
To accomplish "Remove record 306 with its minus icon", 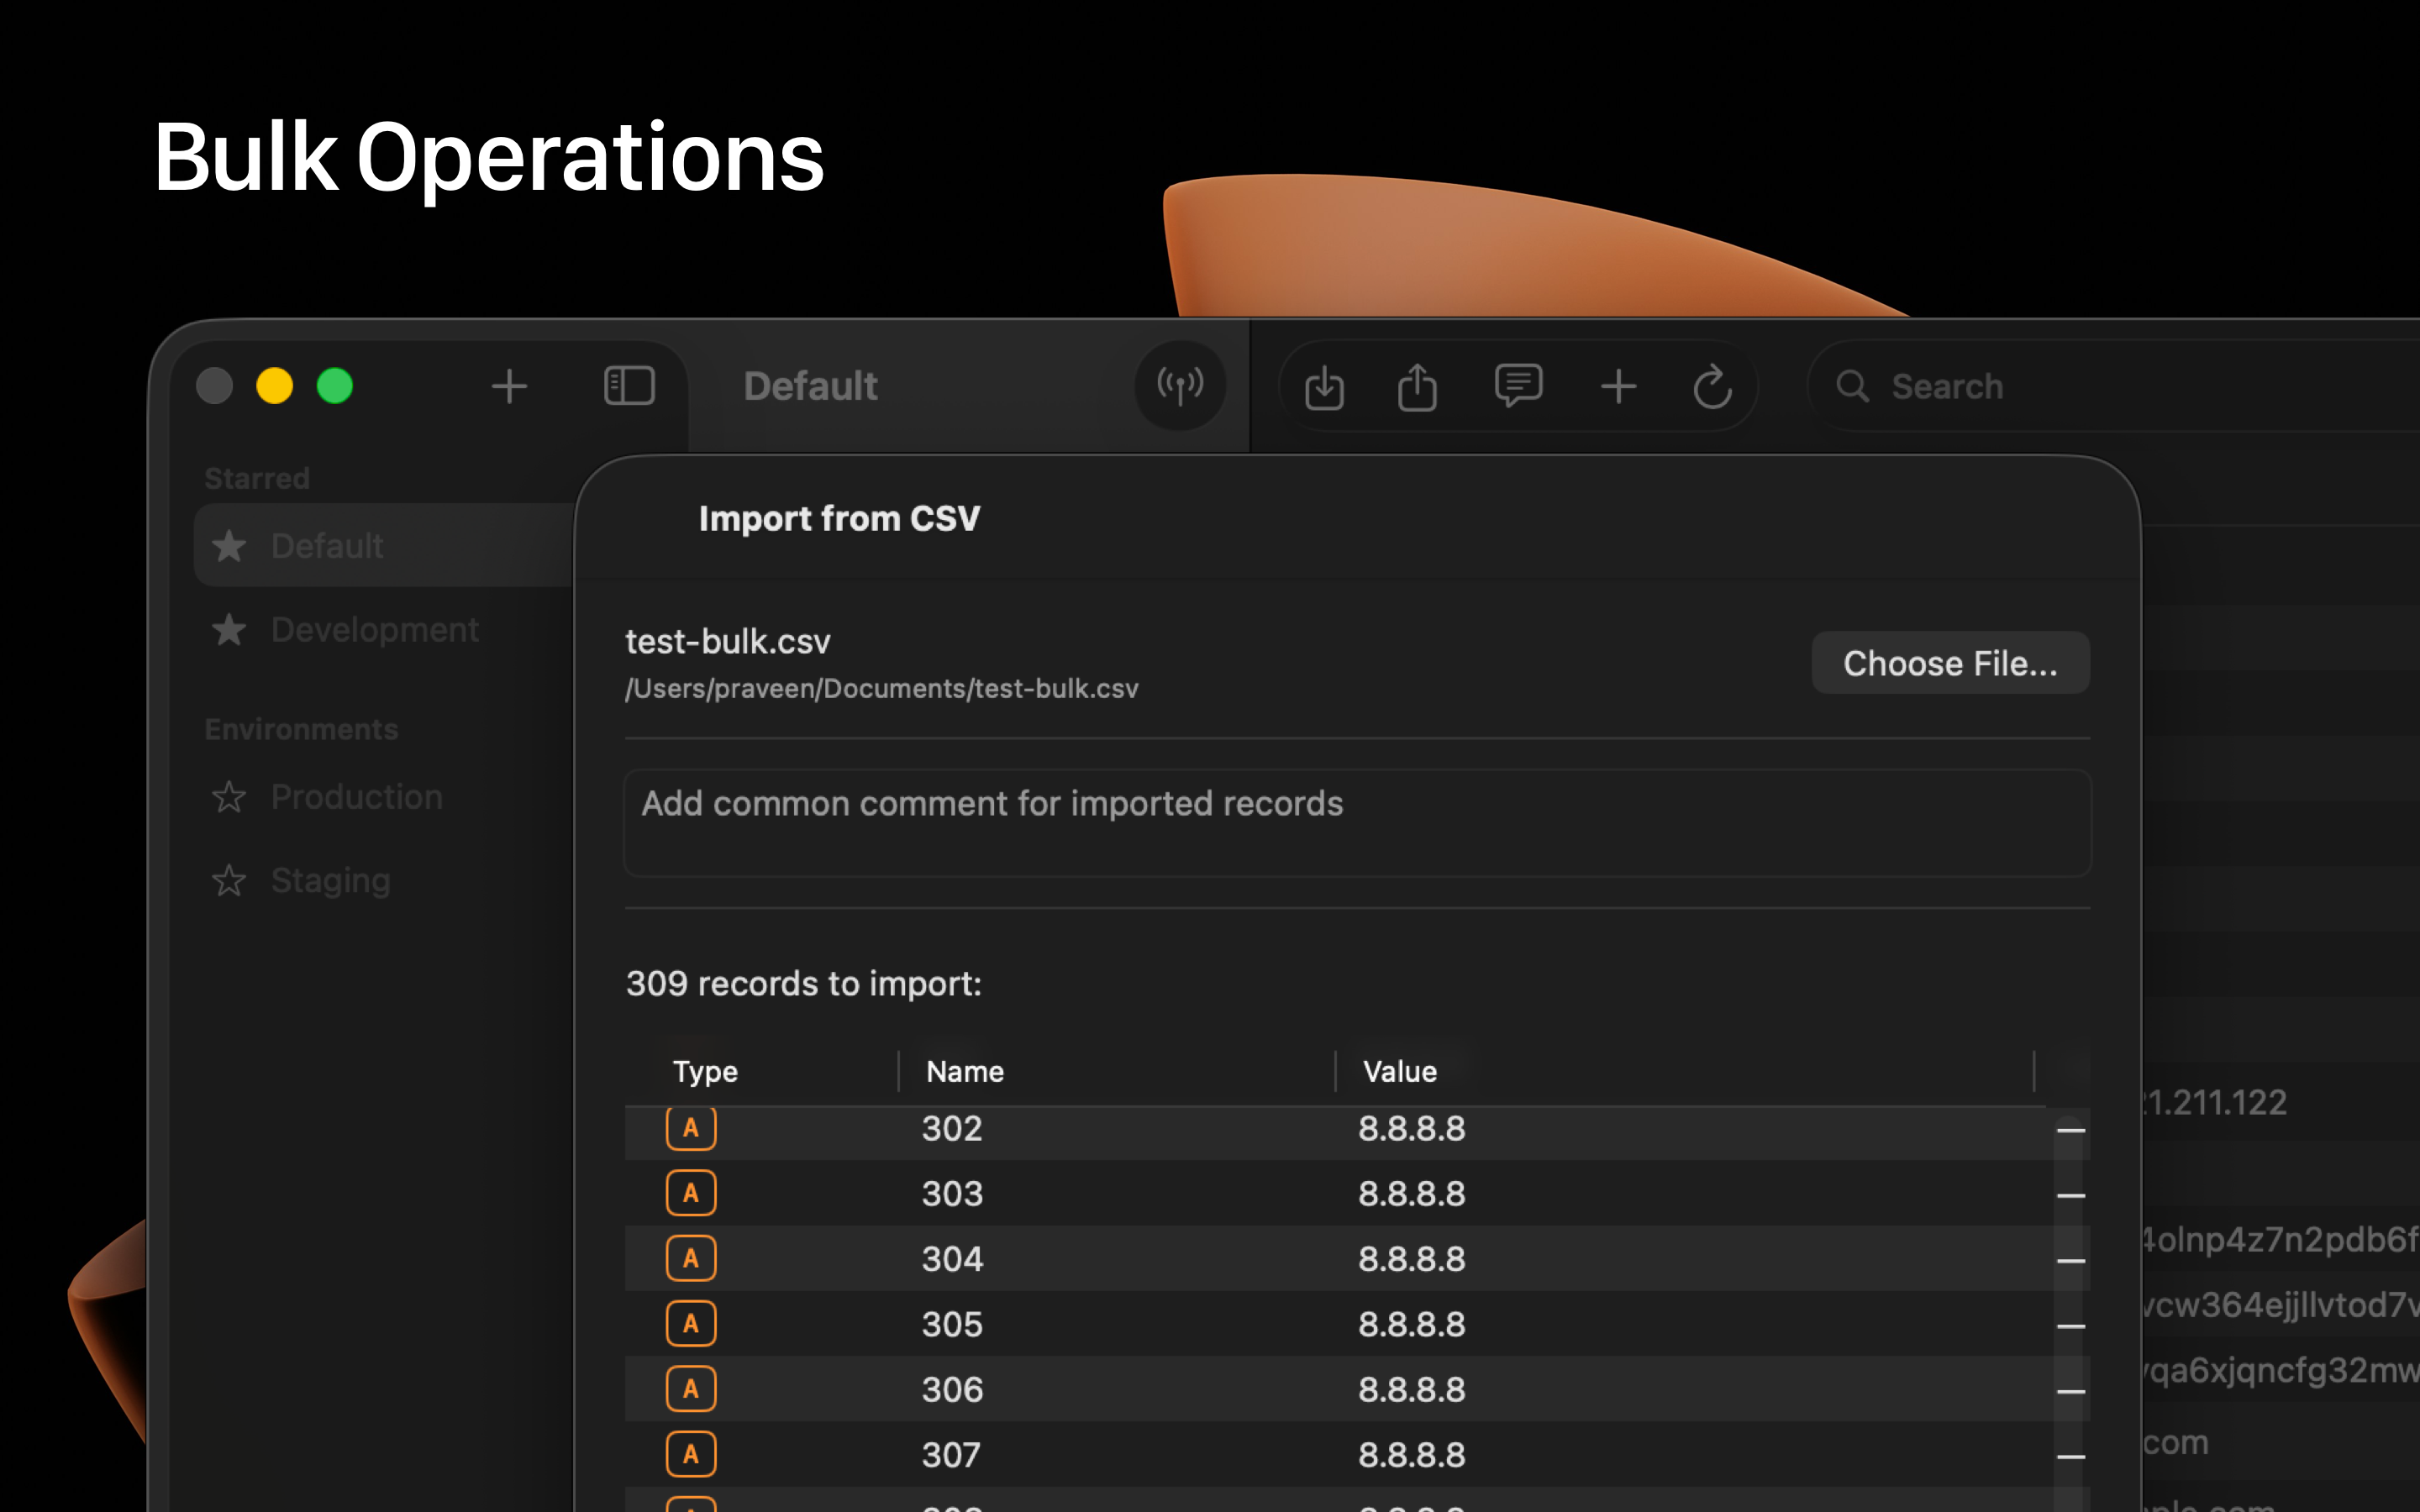I will [x=2070, y=1391].
